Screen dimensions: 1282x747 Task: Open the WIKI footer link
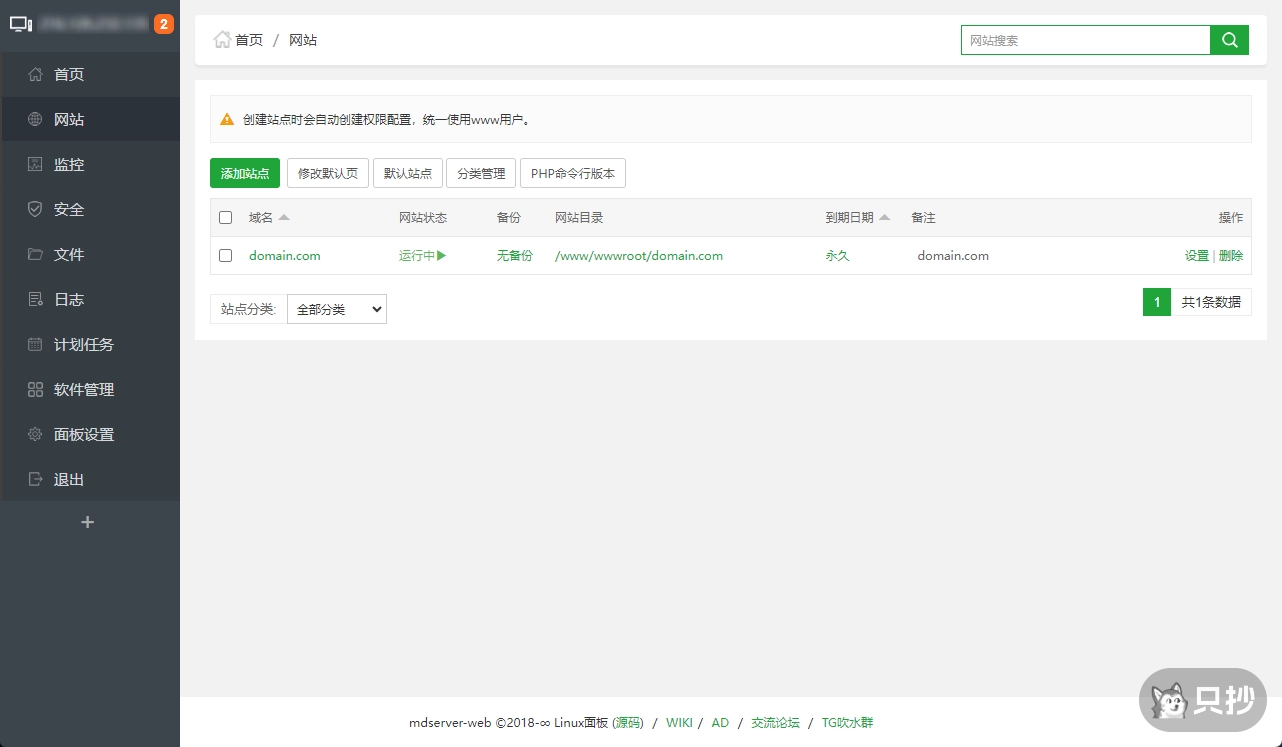tap(679, 722)
